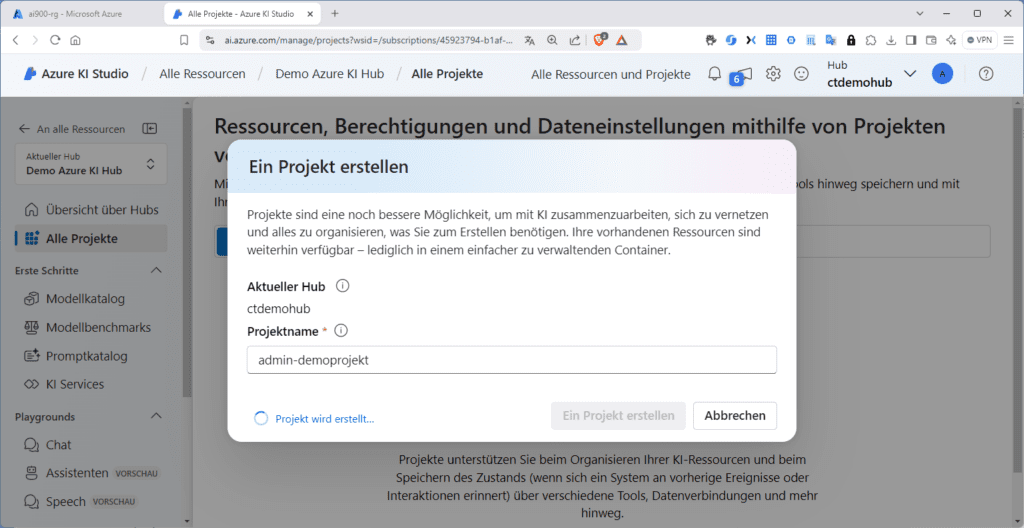Open the browser downloads icon
Image resolution: width=1024 pixels, height=528 pixels.
point(891,40)
